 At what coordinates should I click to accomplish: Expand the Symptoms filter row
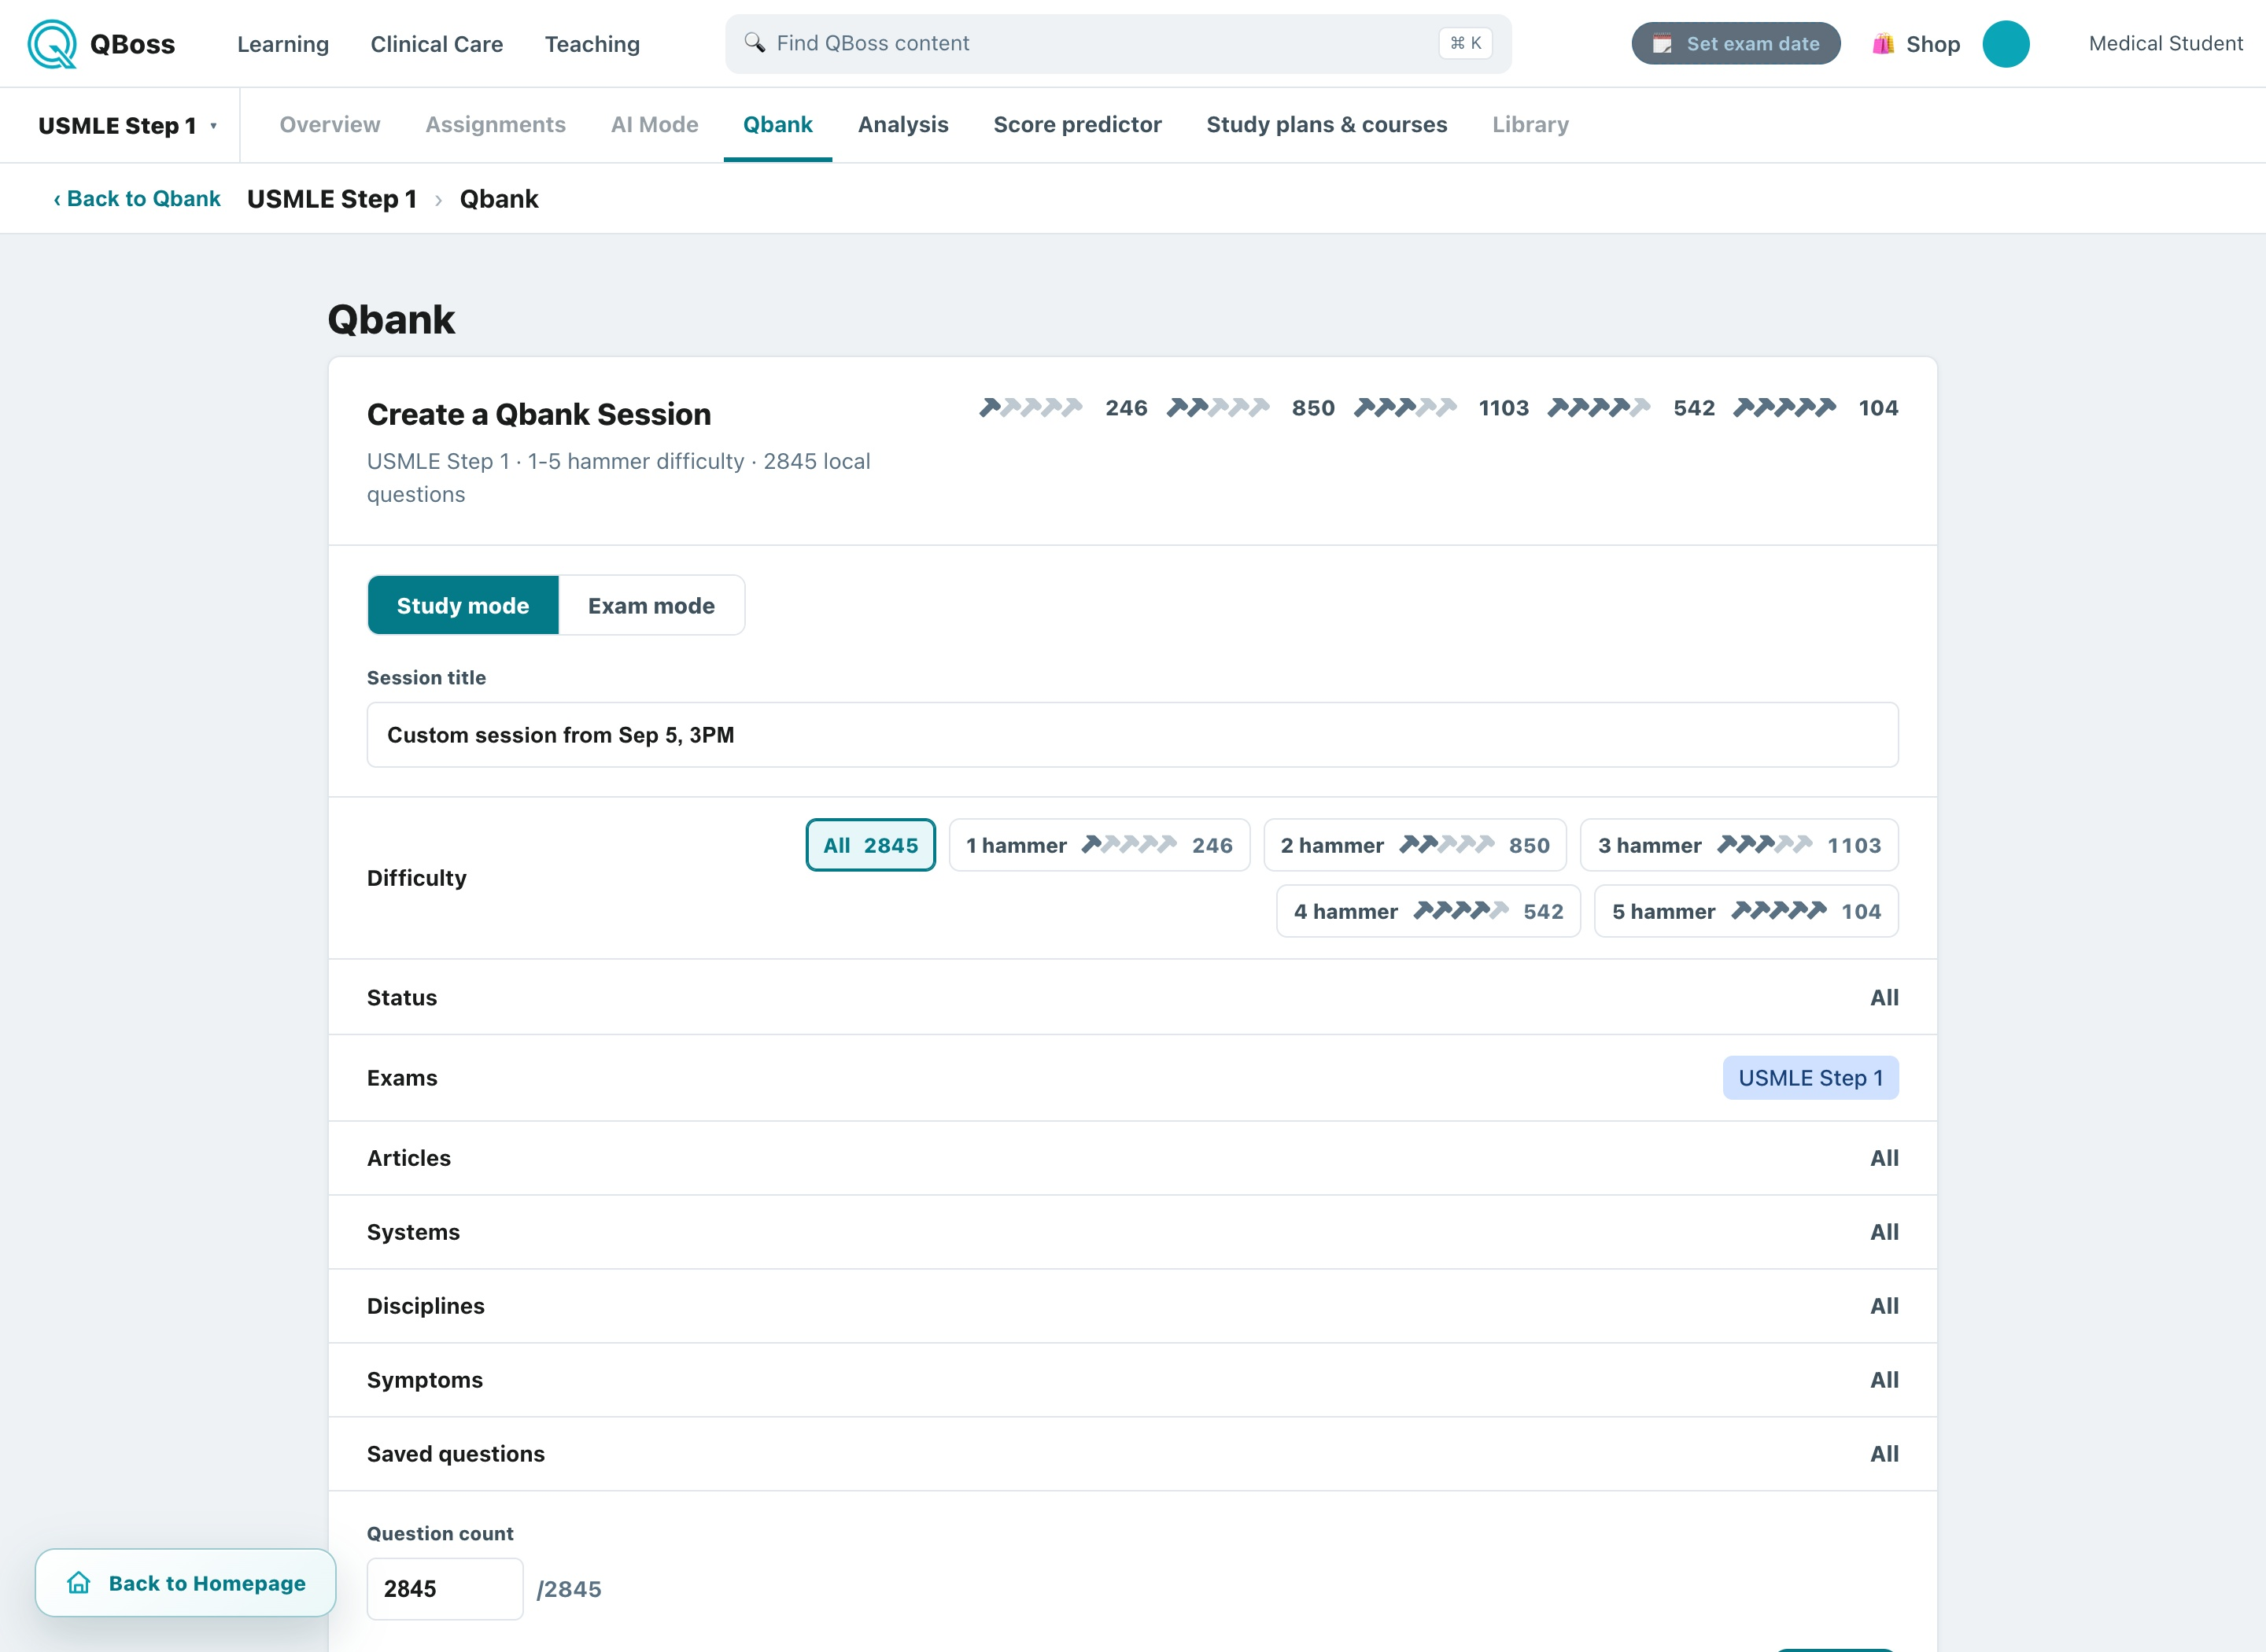point(1133,1380)
